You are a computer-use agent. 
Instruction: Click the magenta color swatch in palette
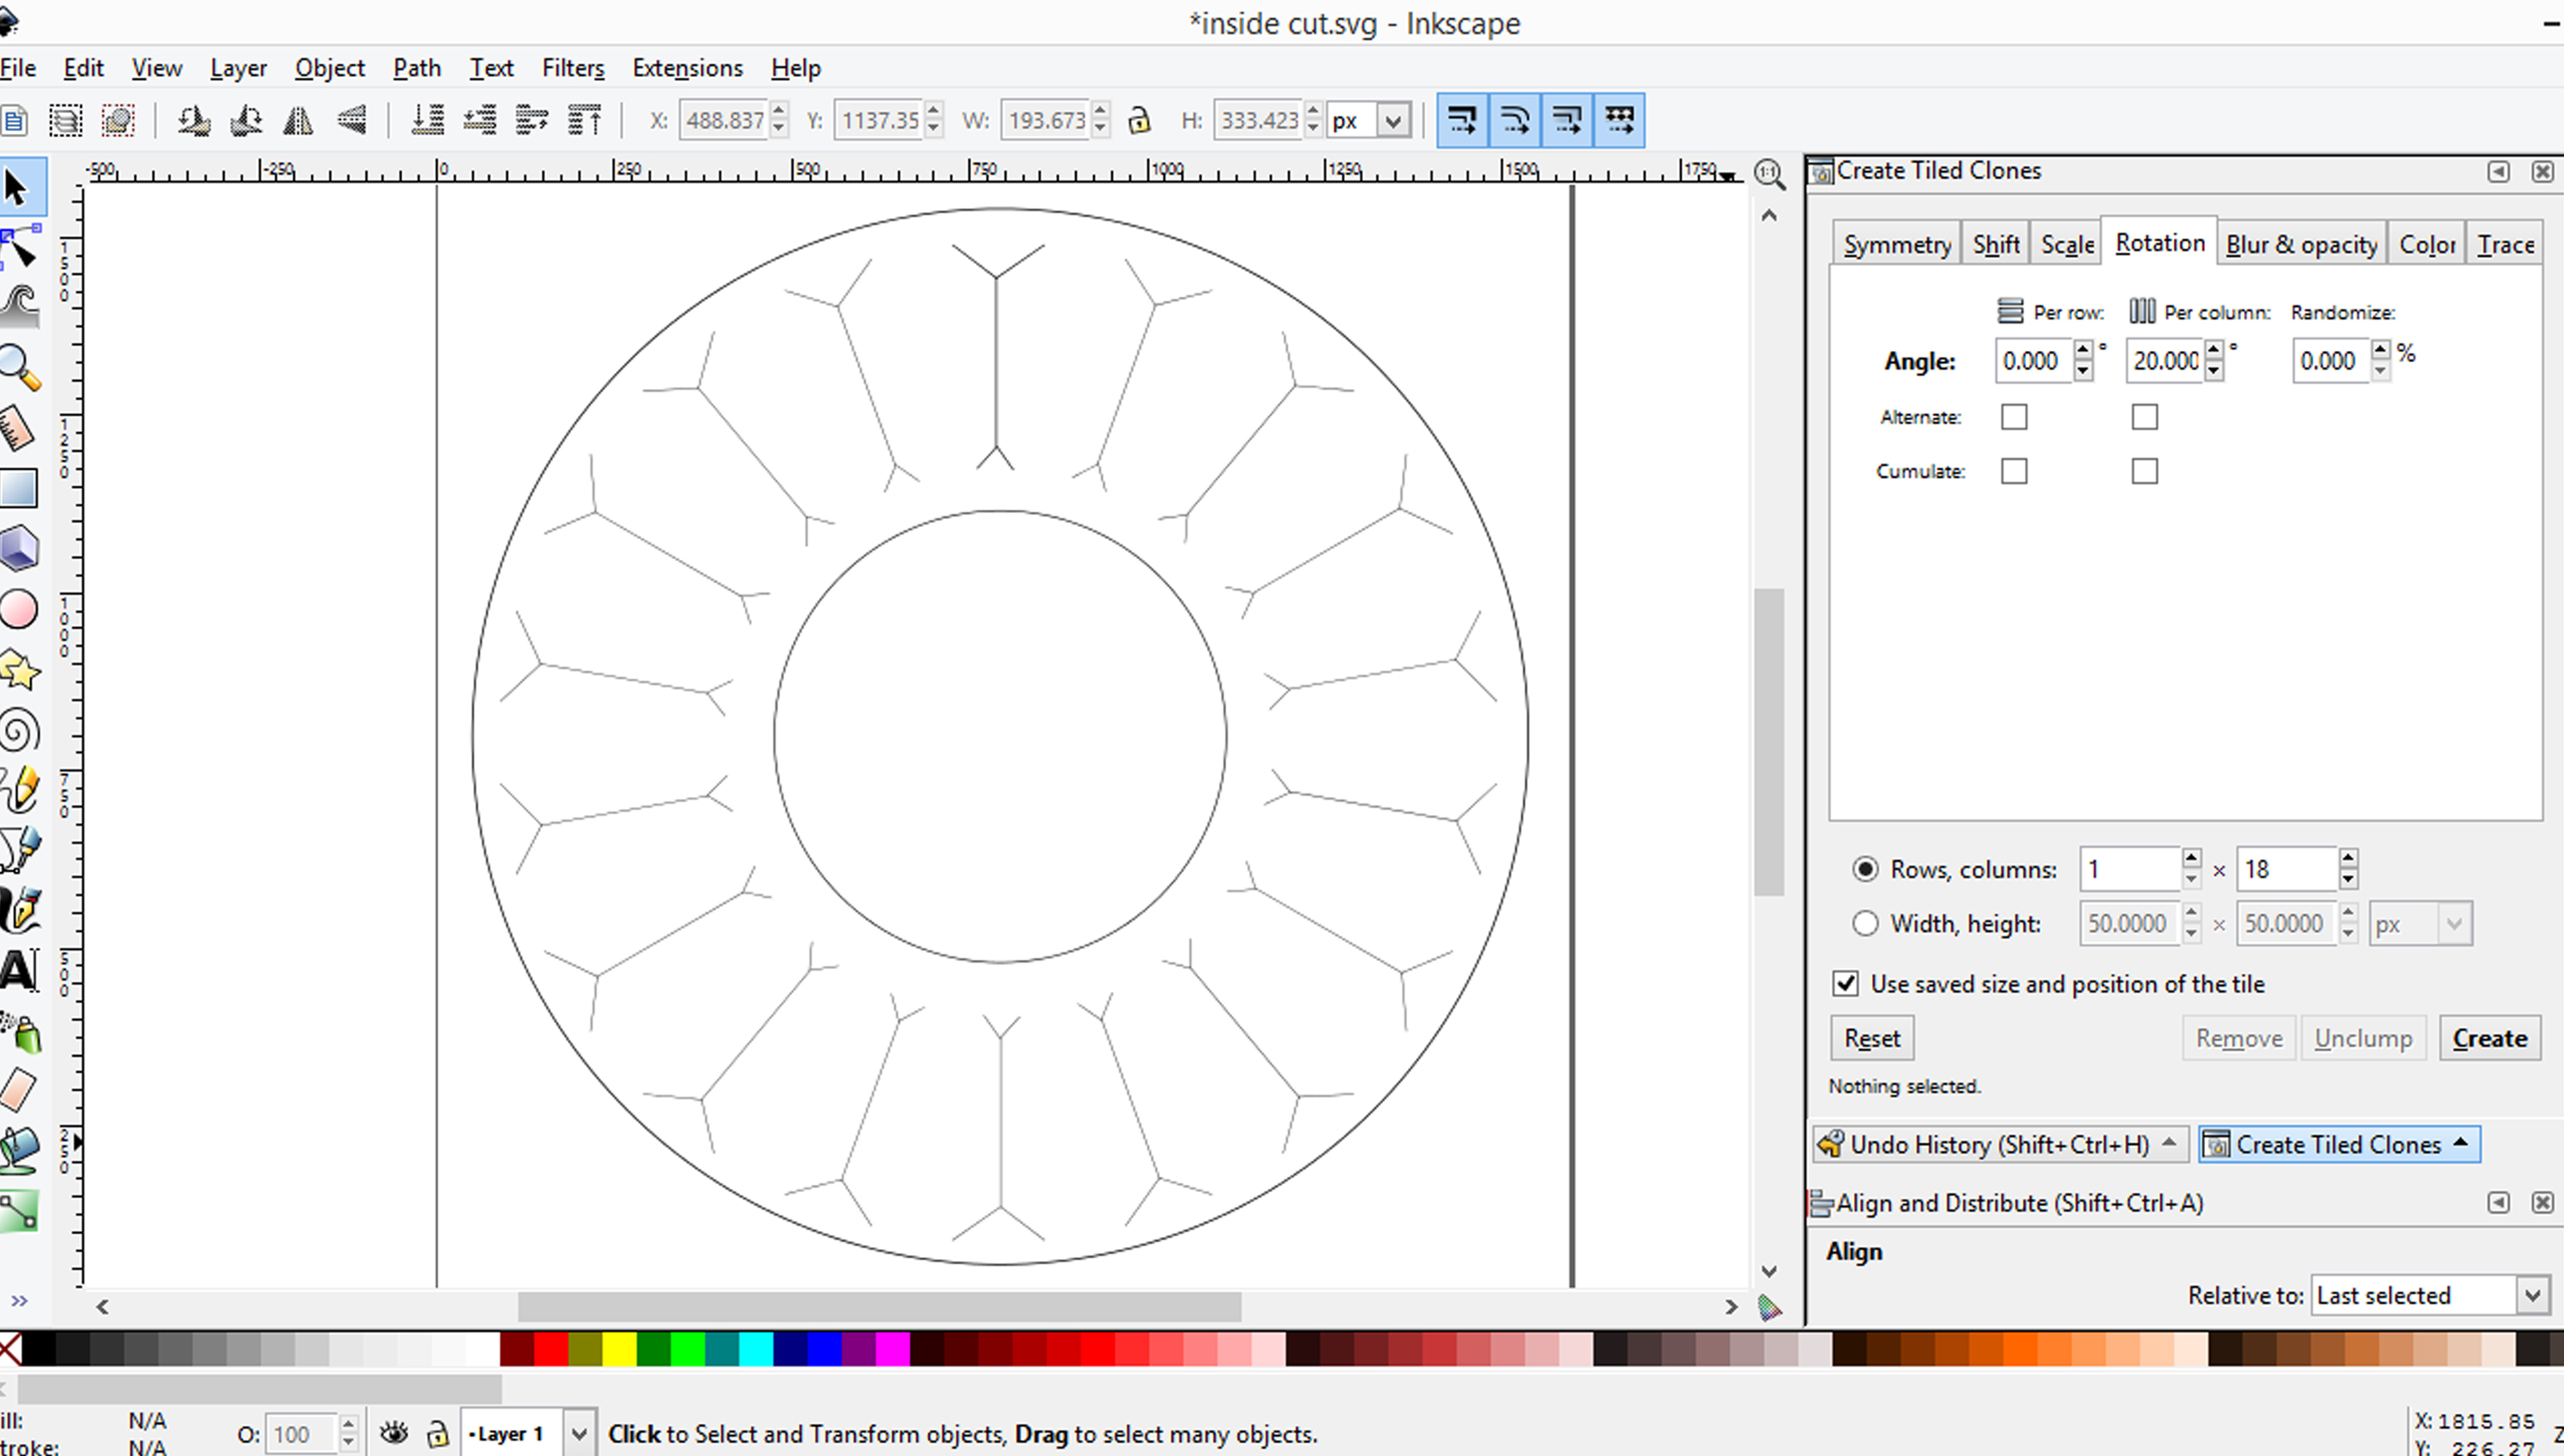(x=892, y=1349)
